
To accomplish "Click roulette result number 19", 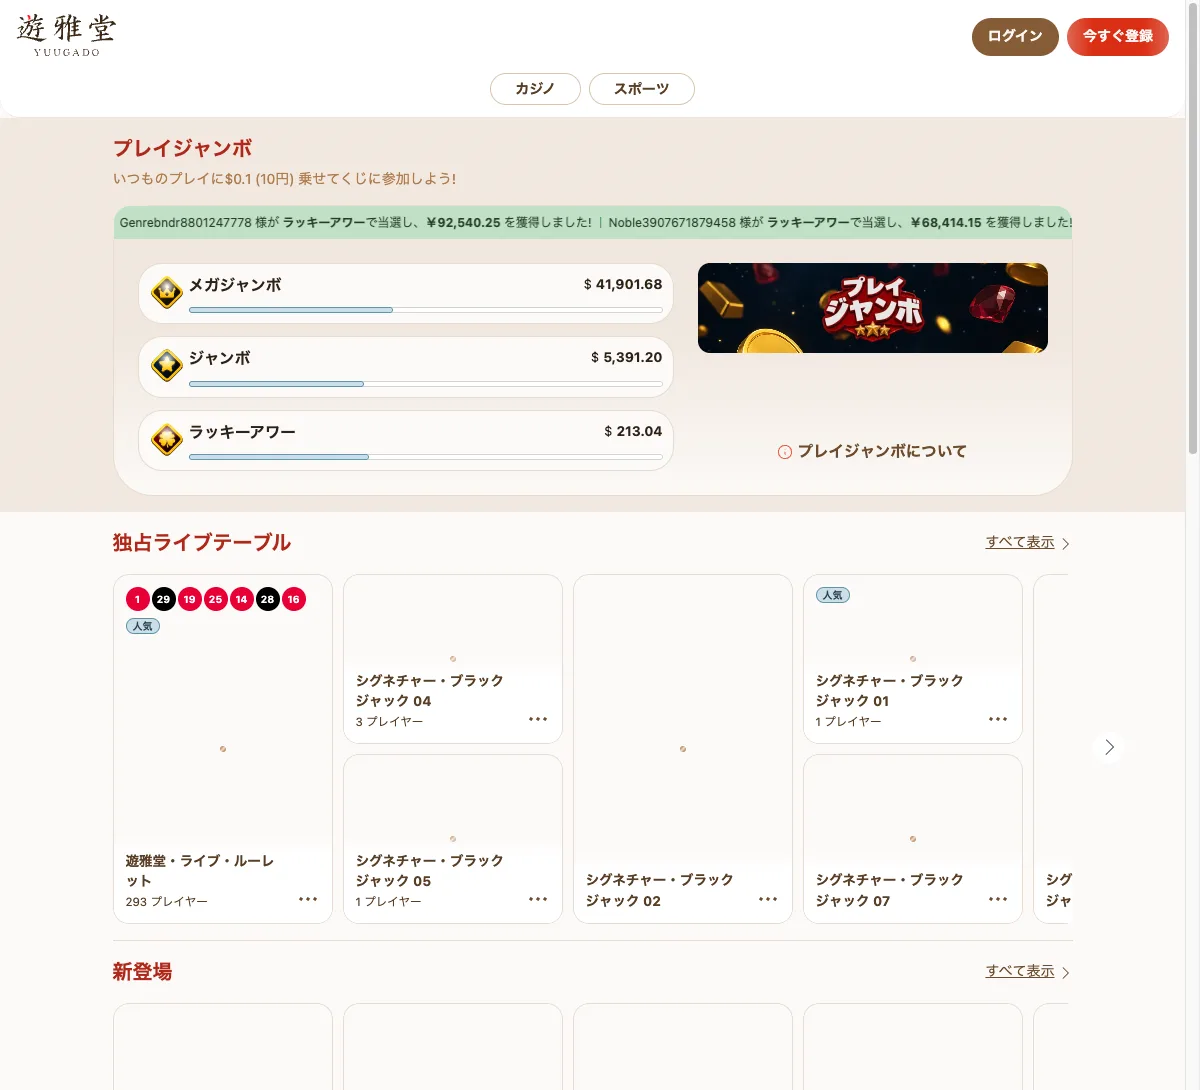I will tap(190, 599).
